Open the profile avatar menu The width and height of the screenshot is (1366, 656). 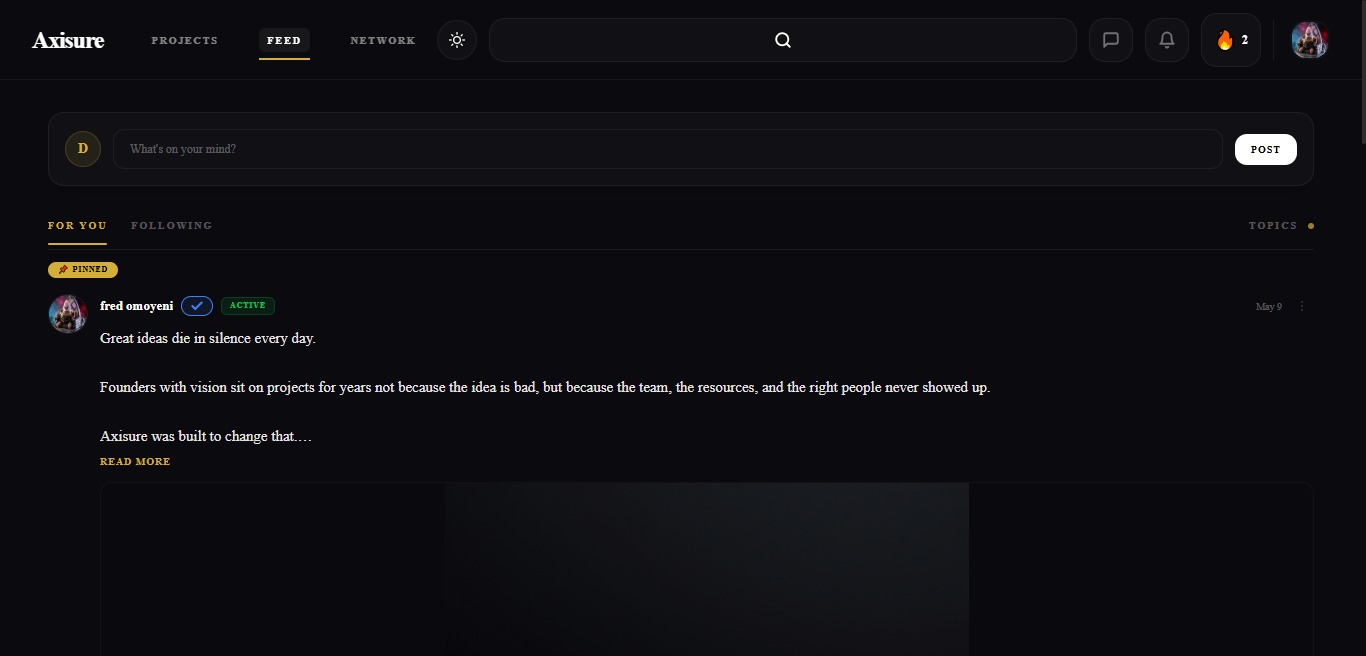pyautogui.click(x=1309, y=40)
